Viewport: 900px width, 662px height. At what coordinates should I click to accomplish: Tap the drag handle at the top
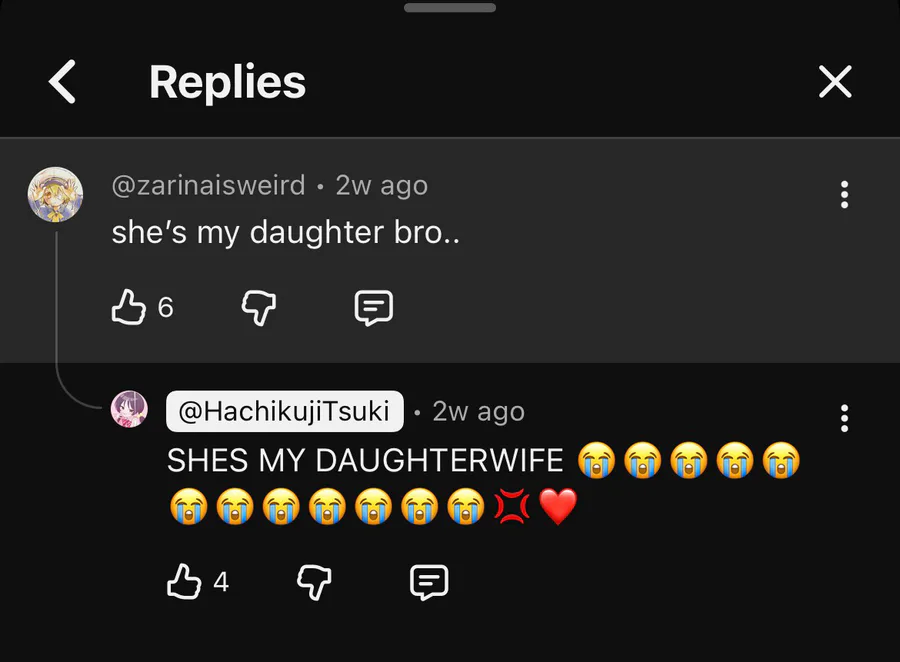pyautogui.click(x=450, y=8)
